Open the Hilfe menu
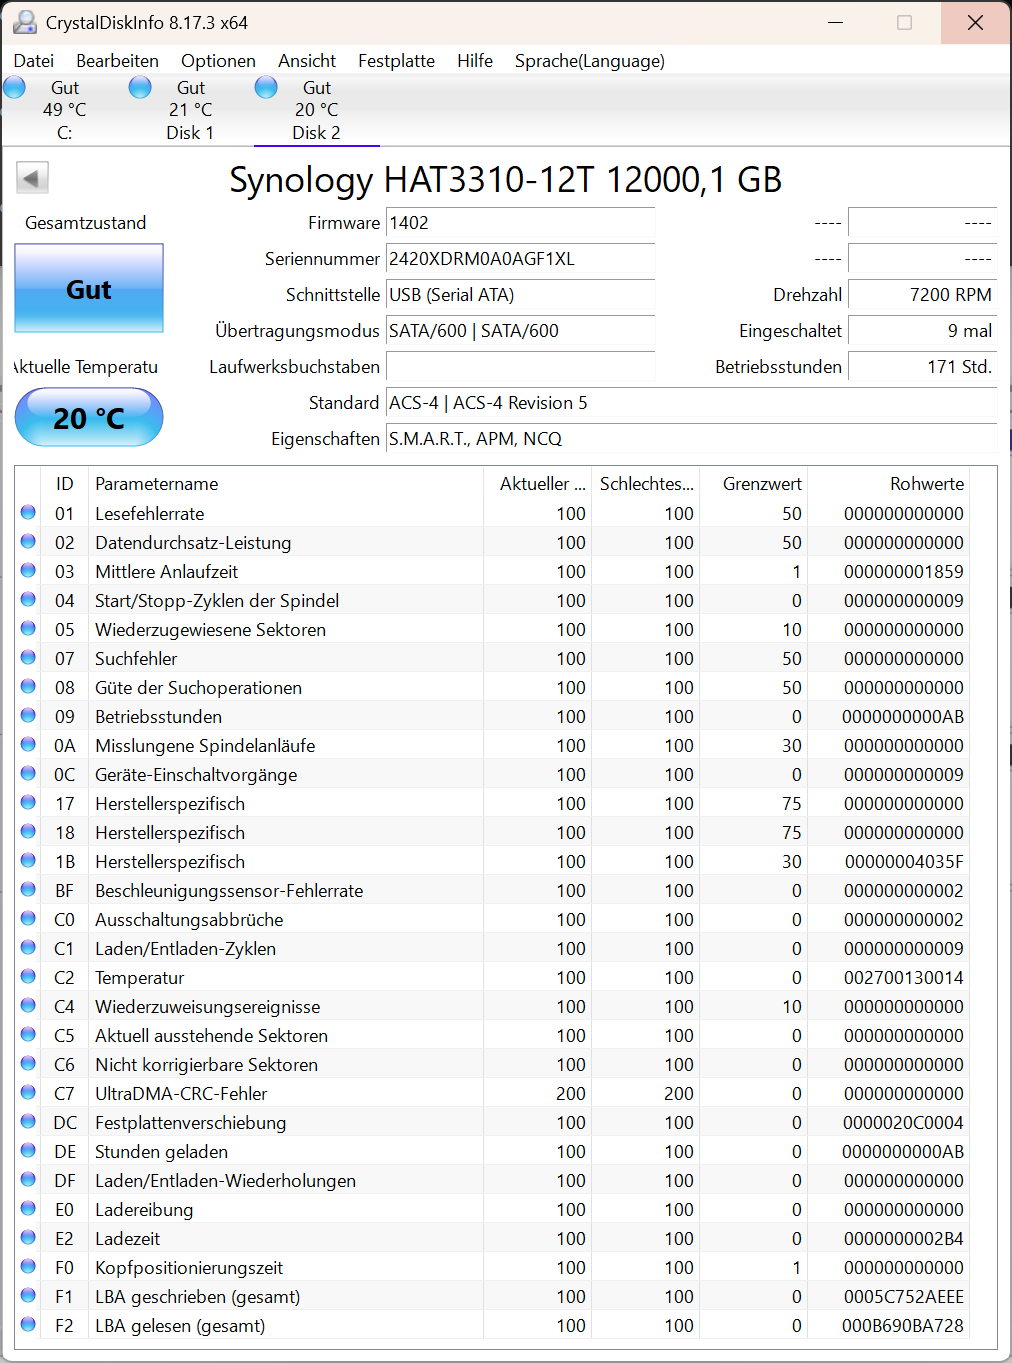This screenshot has width=1012, height=1363. [475, 61]
